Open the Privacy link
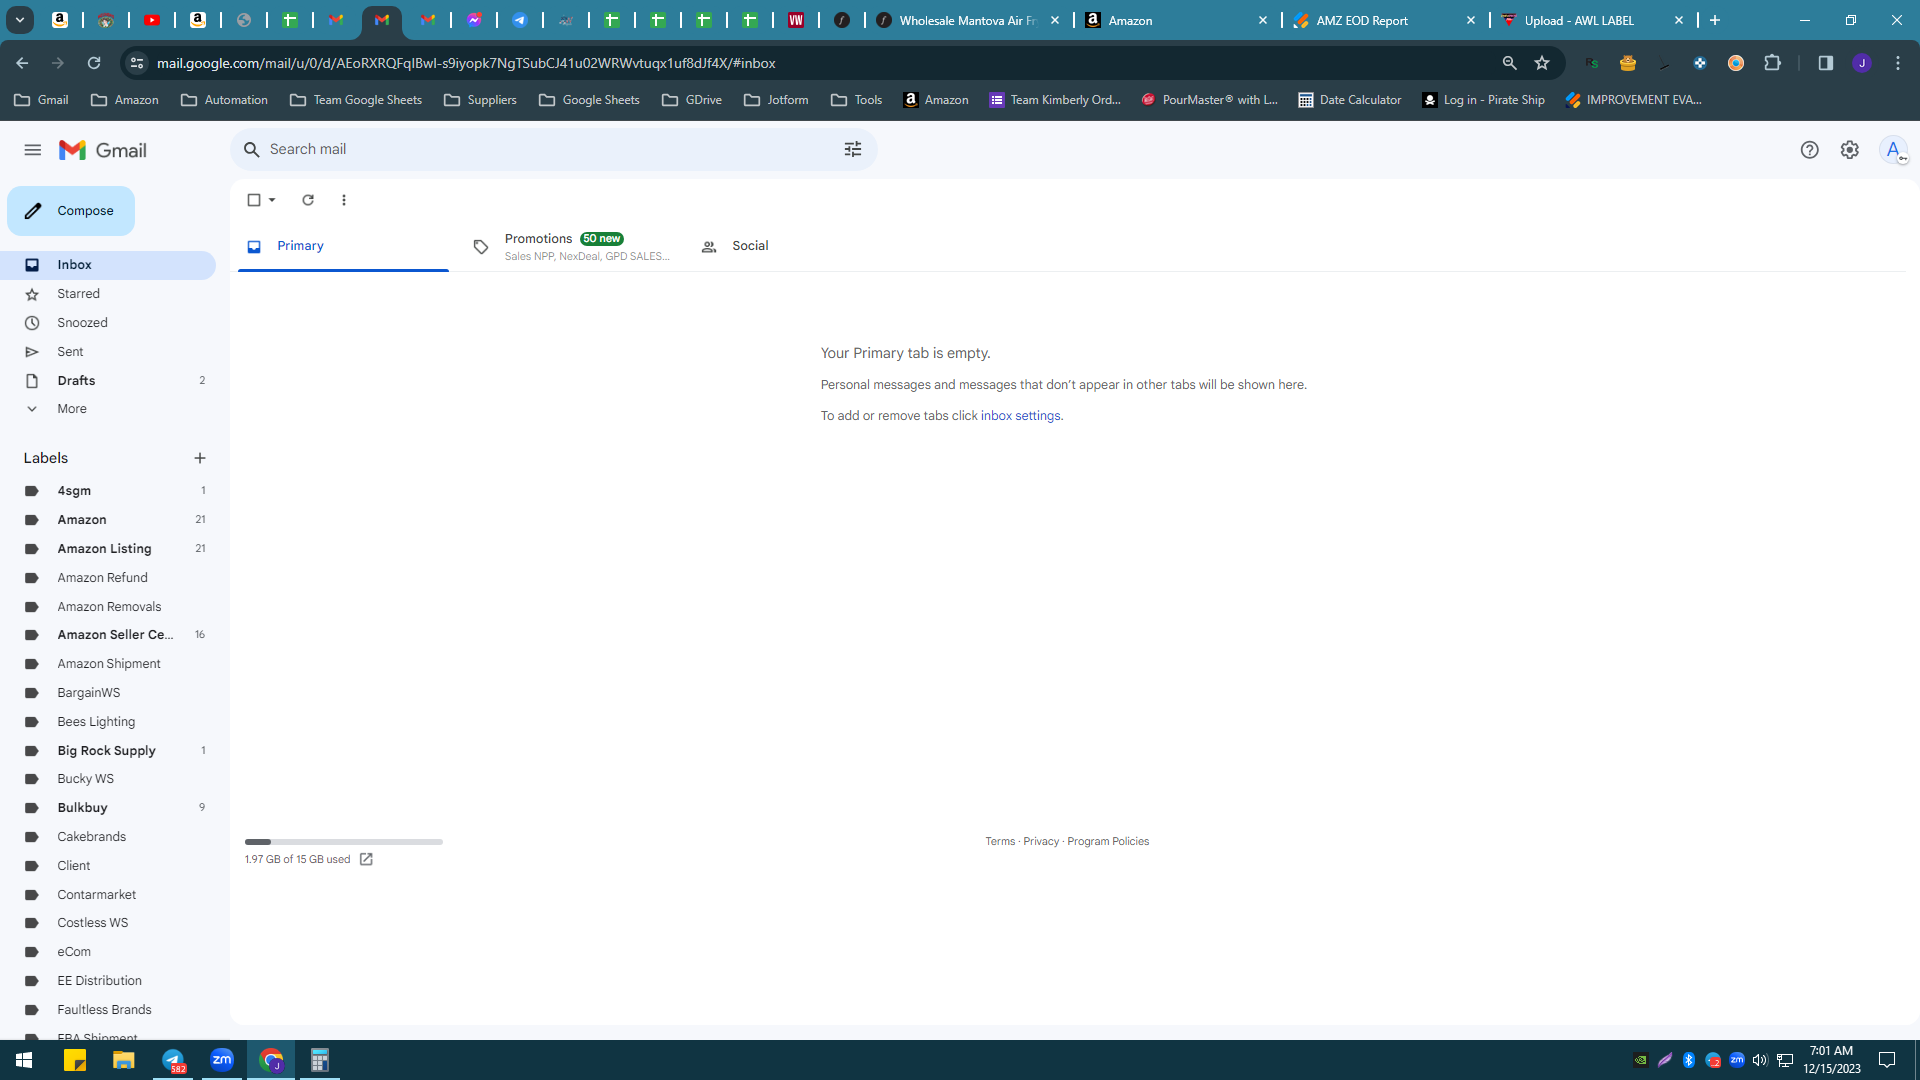Image resolution: width=1920 pixels, height=1080 pixels. 1041,842
